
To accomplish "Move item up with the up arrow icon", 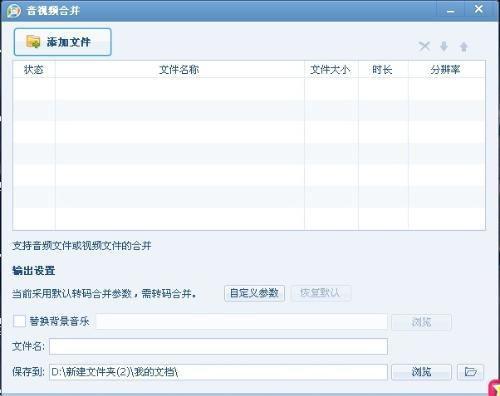I will pyautogui.click(x=464, y=47).
